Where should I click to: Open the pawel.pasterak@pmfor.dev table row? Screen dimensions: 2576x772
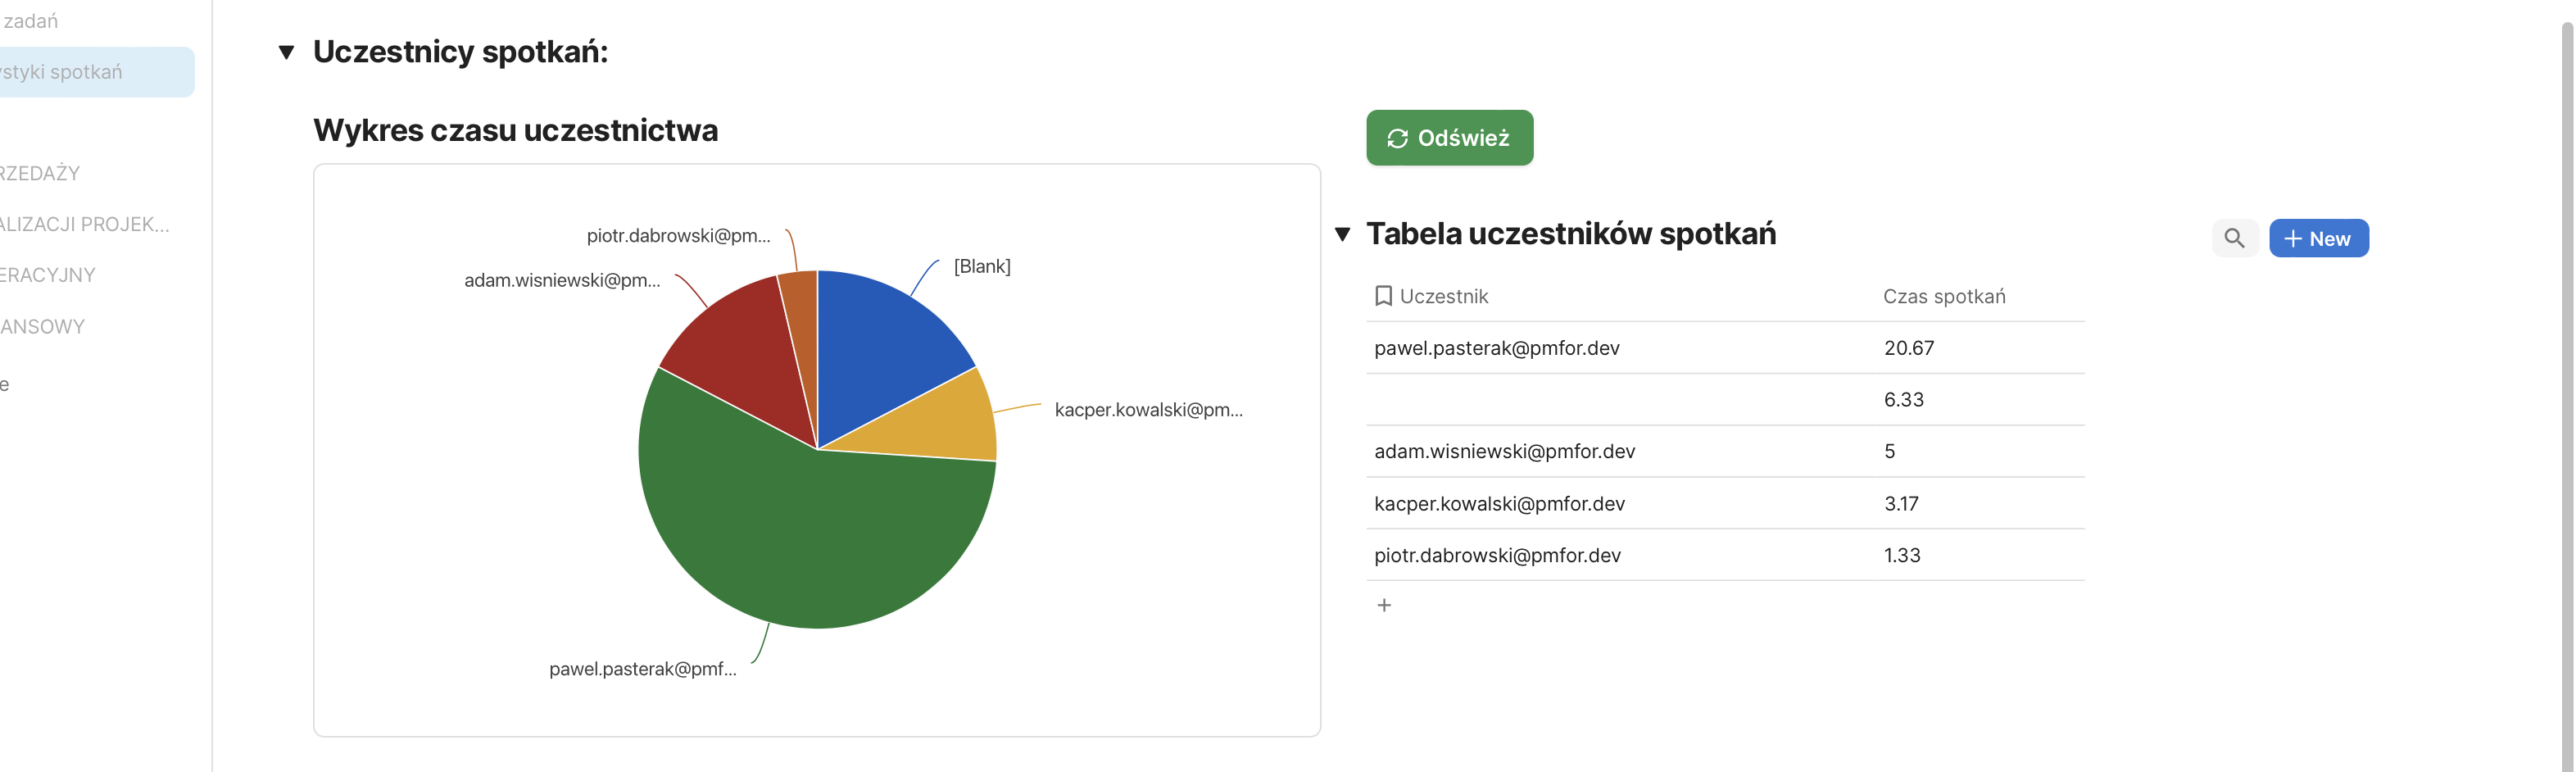(1496, 348)
